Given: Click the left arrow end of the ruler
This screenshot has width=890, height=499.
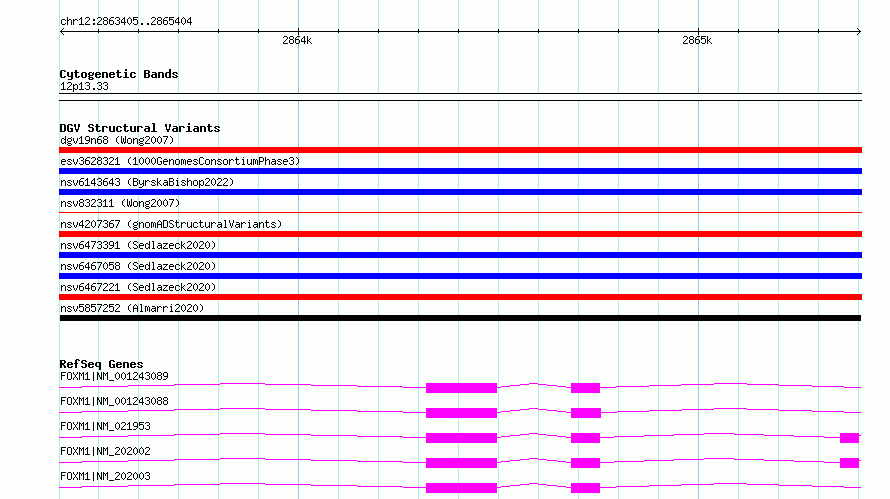Looking at the screenshot, I should coord(62,31).
